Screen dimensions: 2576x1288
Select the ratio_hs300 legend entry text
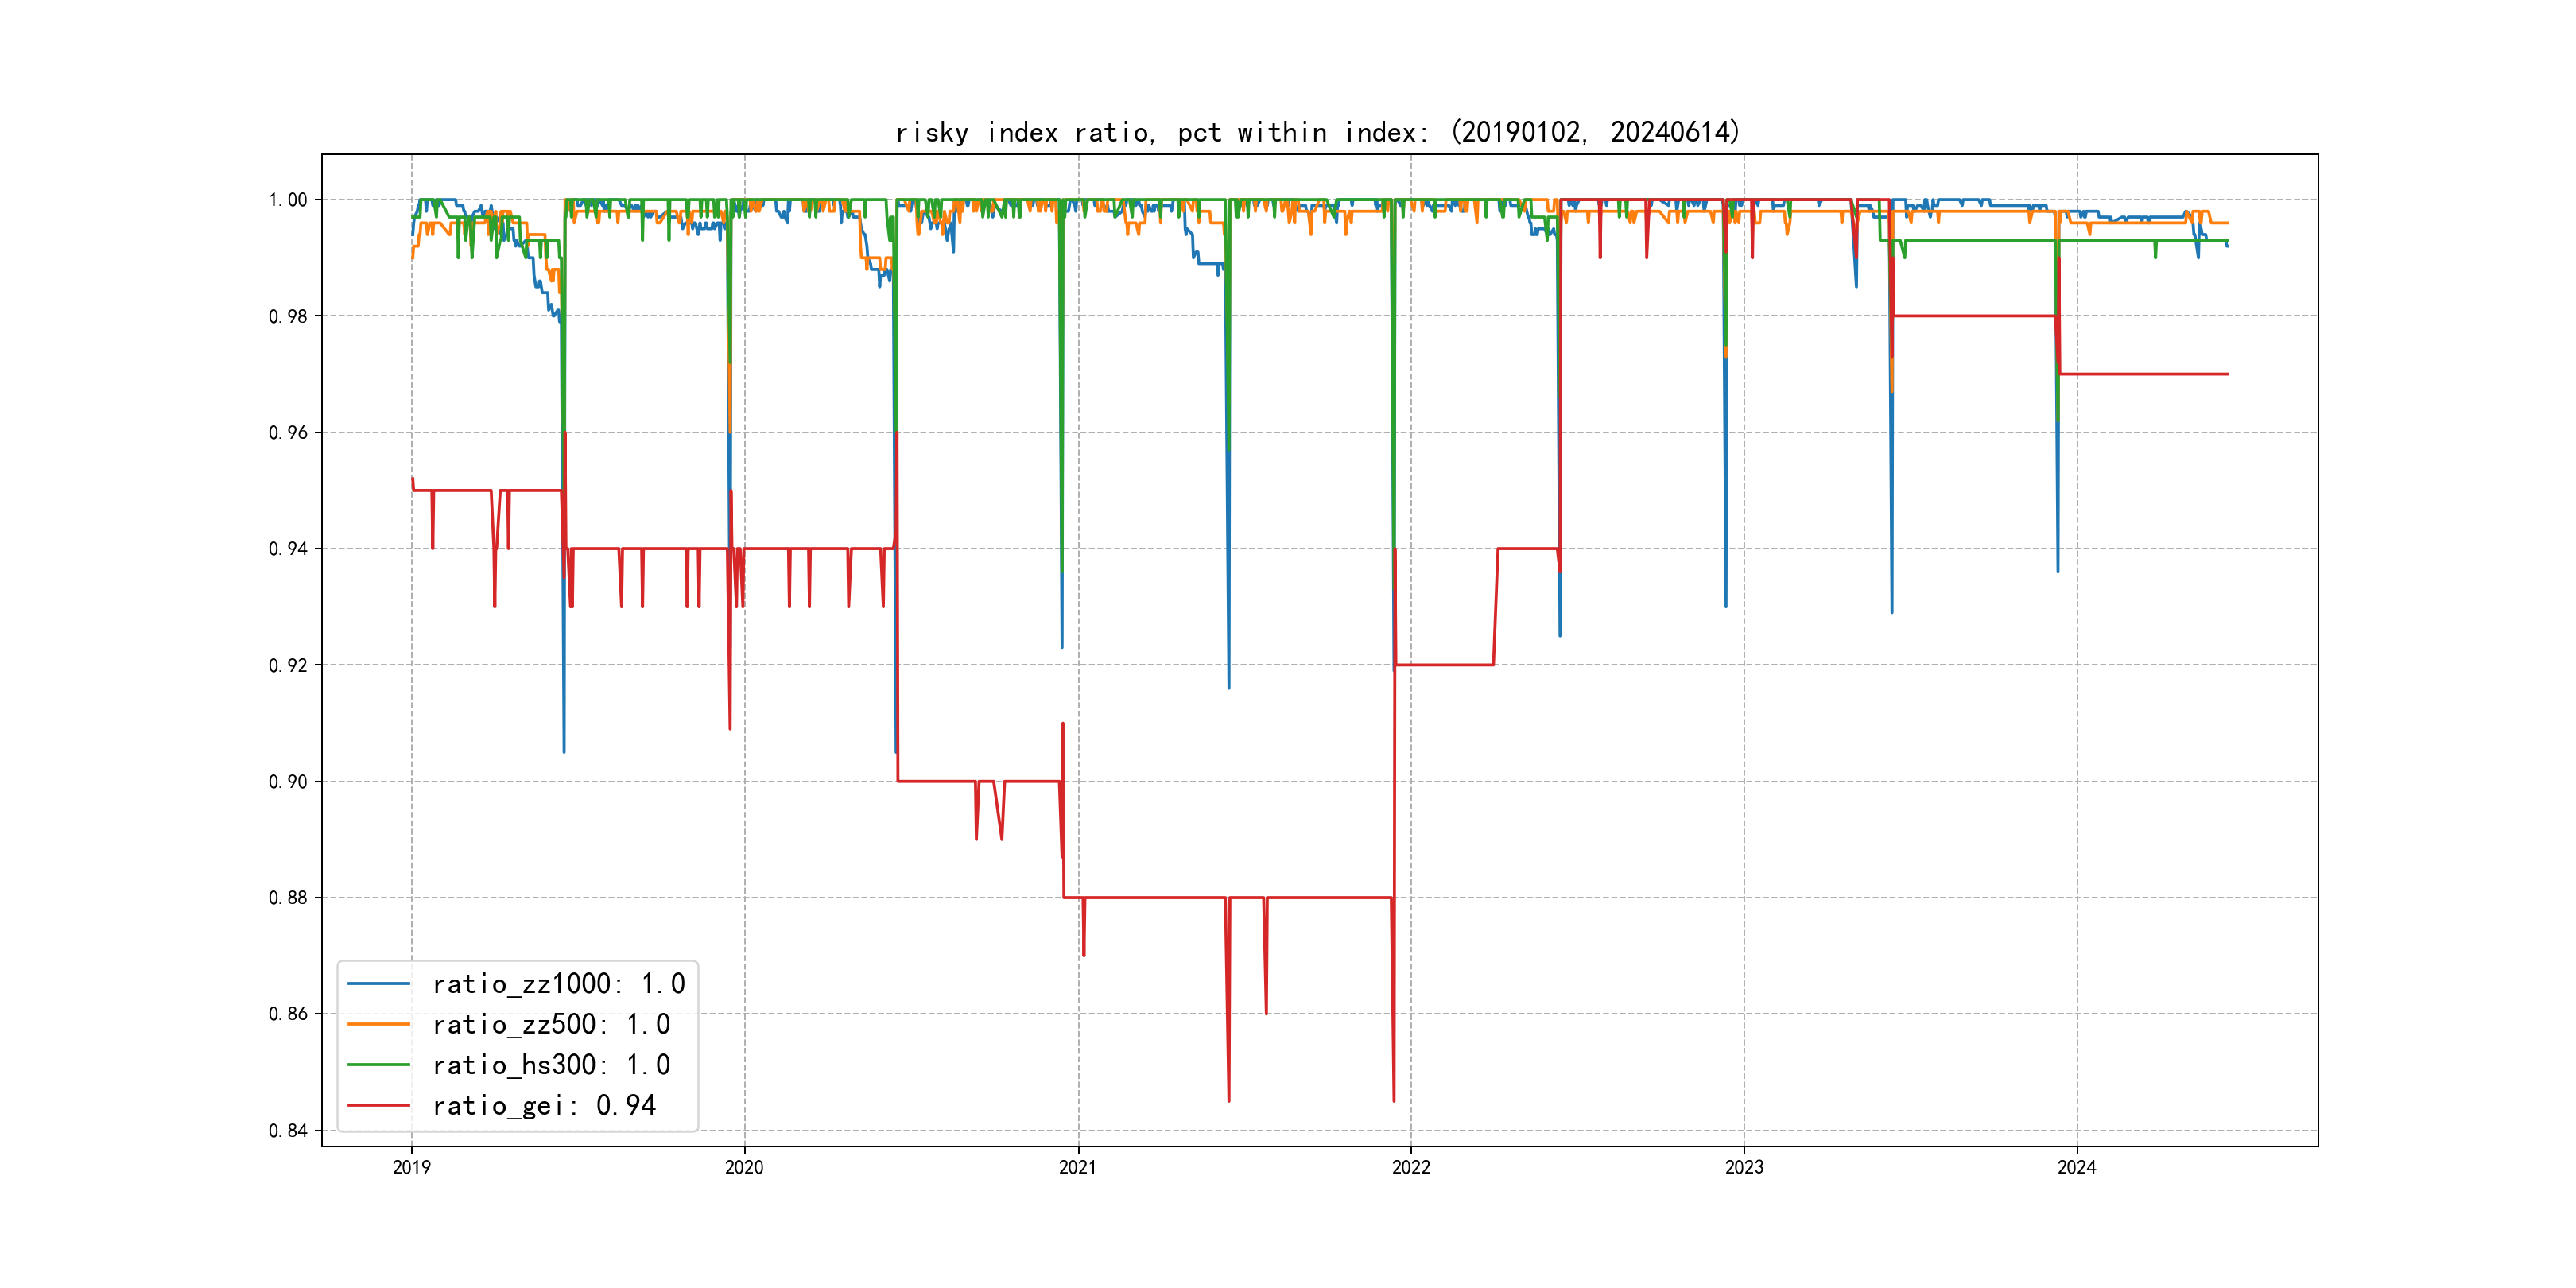click(551, 1065)
